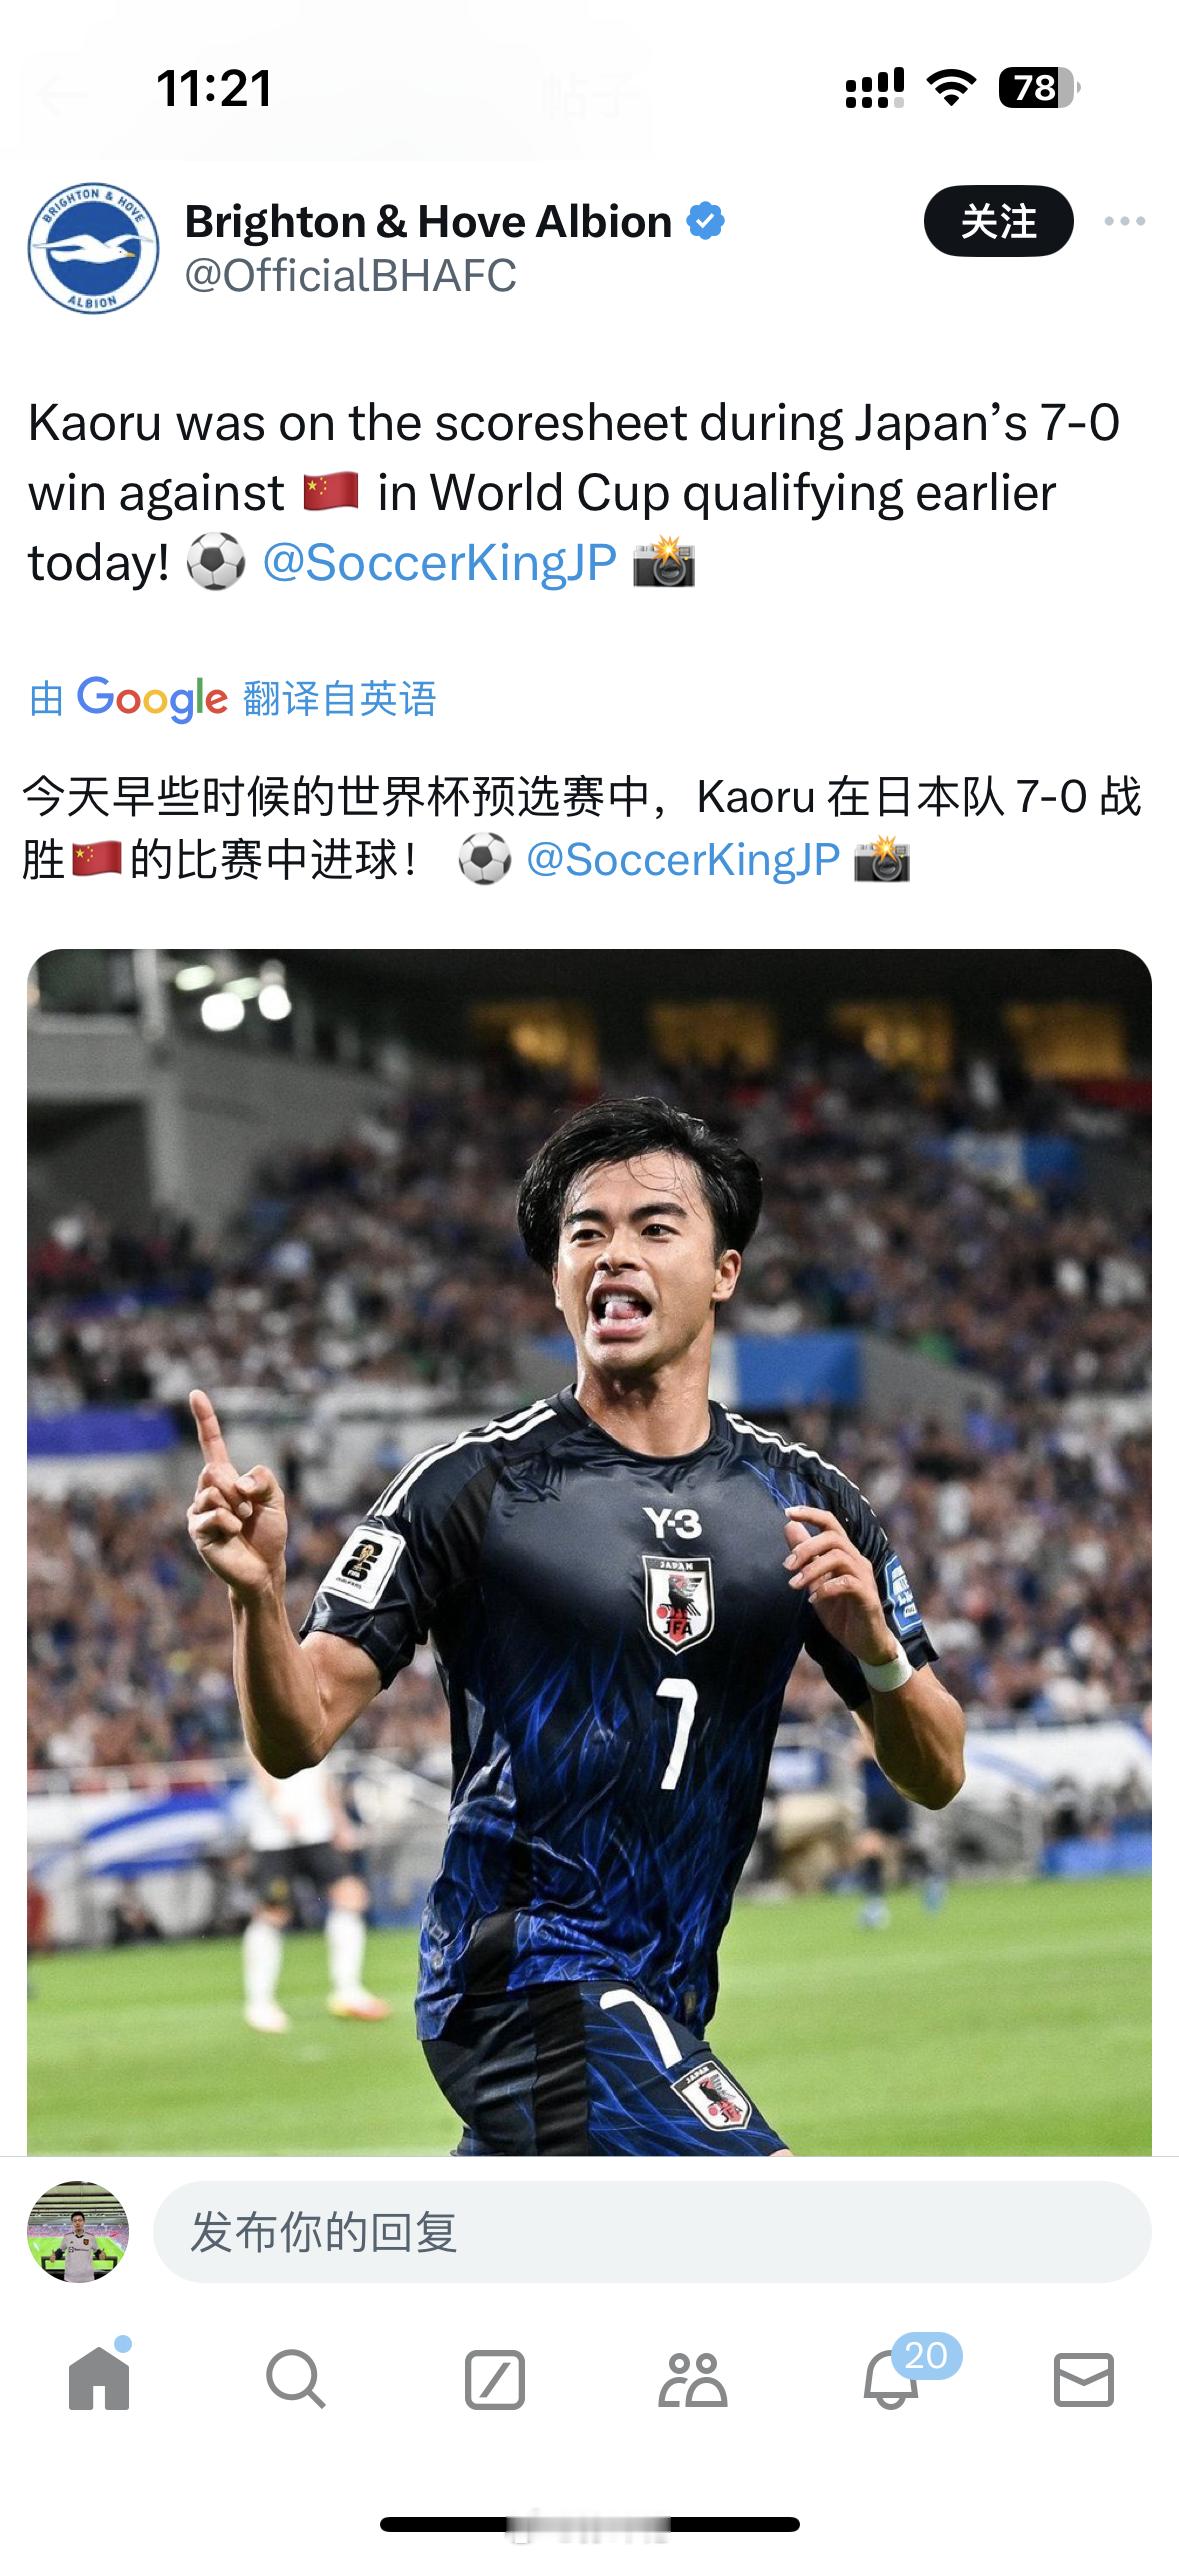Viewport: 1179px width, 2556px height.
Task: Open @OfficialBHAFC handle
Action: [x=350, y=275]
